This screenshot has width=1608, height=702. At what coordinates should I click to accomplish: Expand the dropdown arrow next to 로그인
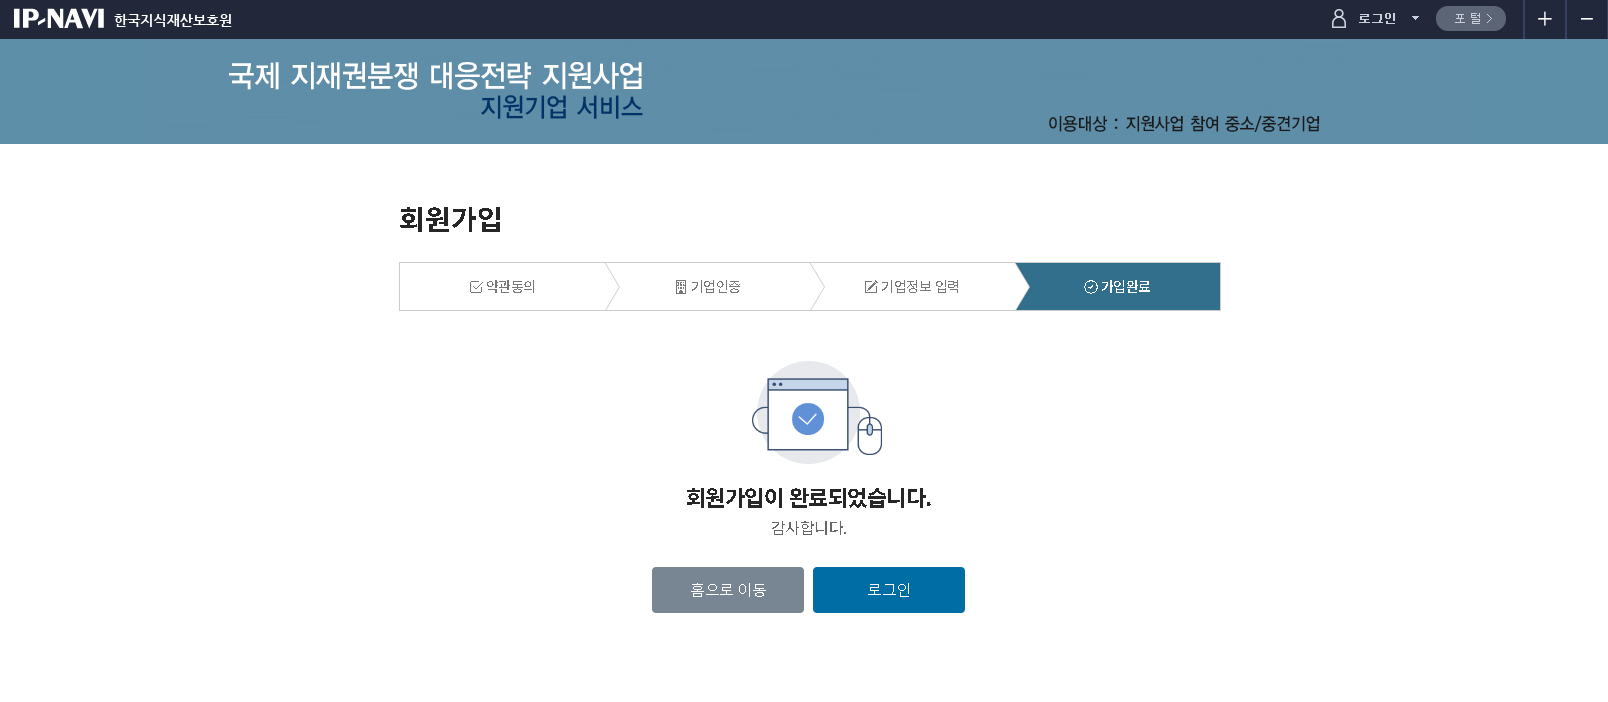pos(1415,19)
